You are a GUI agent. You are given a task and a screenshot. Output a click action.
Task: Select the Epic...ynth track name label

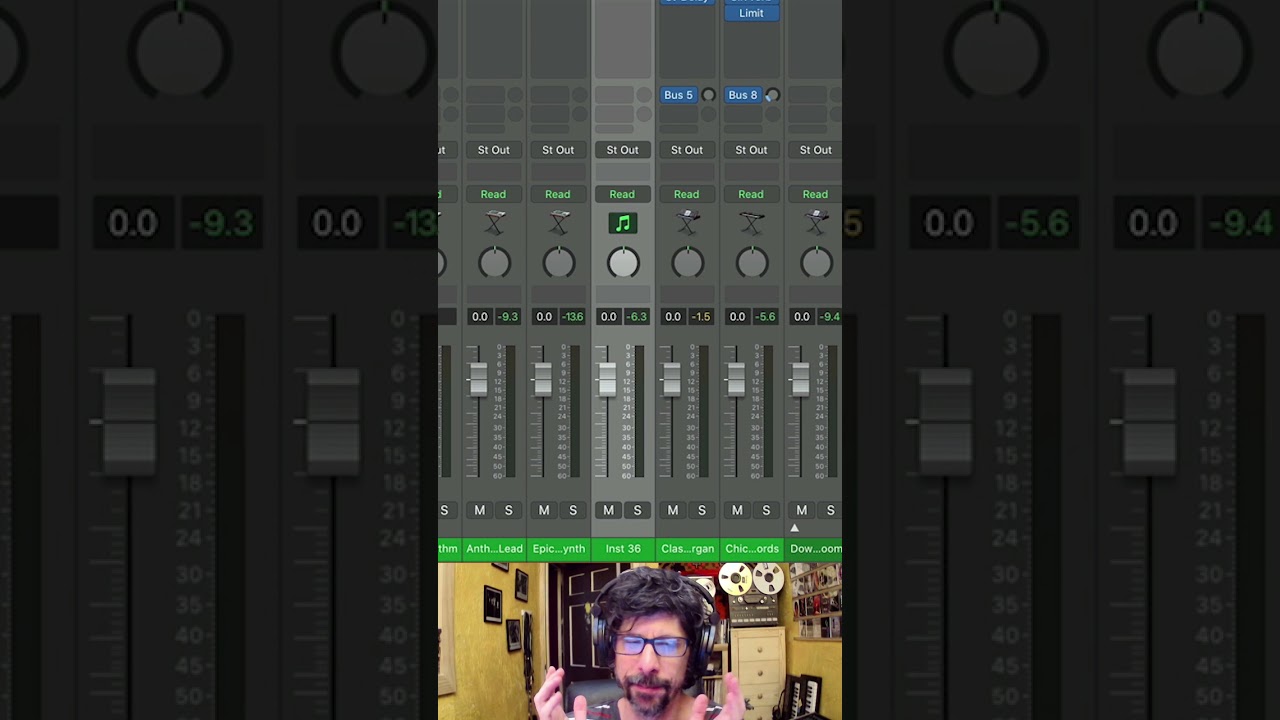tap(559, 549)
